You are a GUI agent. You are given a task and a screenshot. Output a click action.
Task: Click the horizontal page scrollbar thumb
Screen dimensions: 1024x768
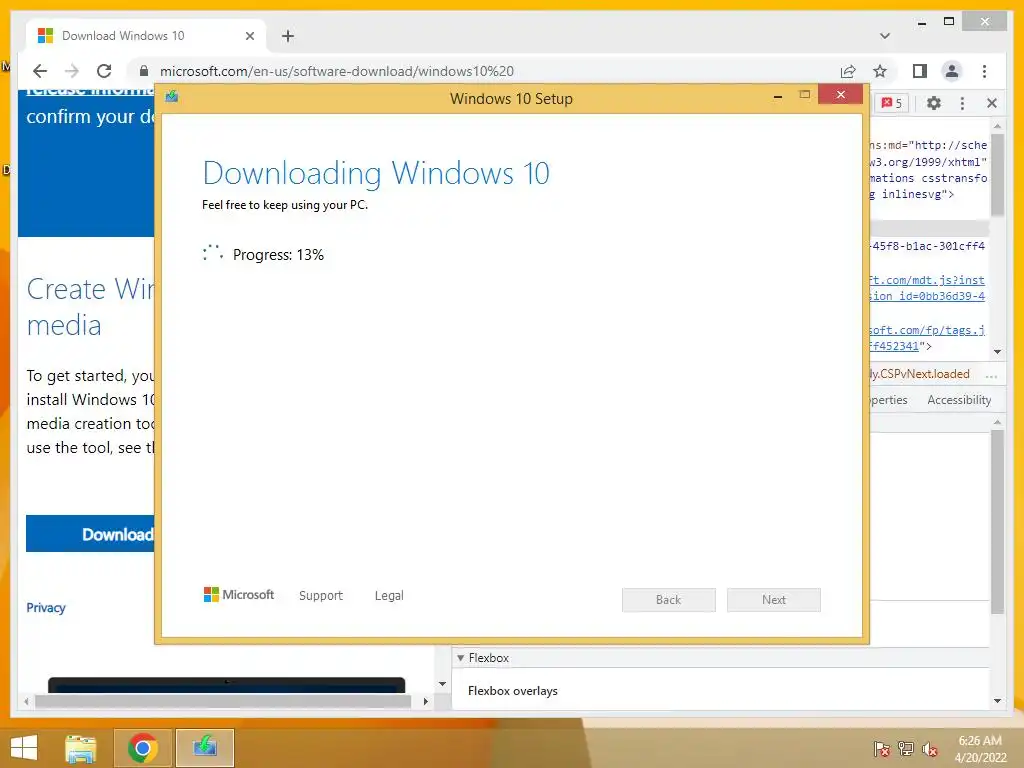(223, 701)
